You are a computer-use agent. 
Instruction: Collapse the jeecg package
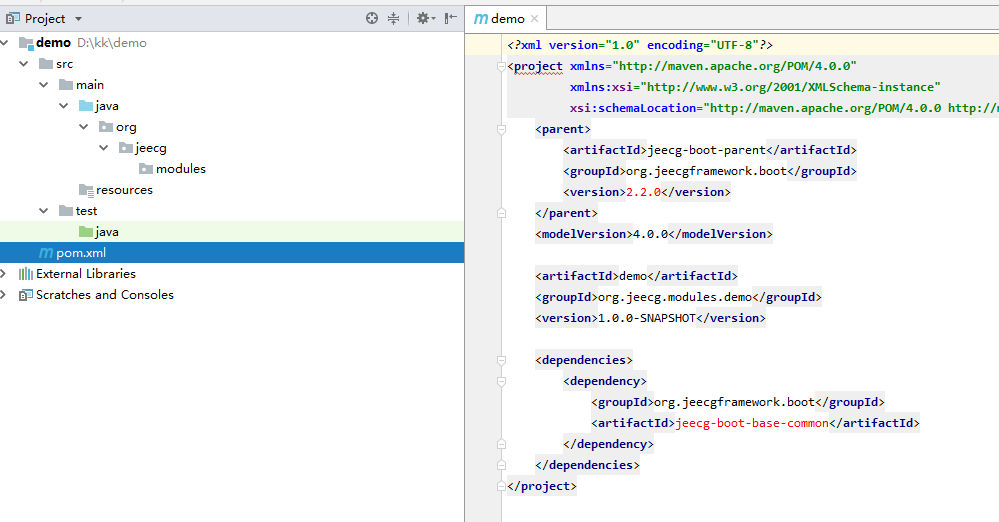104,148
